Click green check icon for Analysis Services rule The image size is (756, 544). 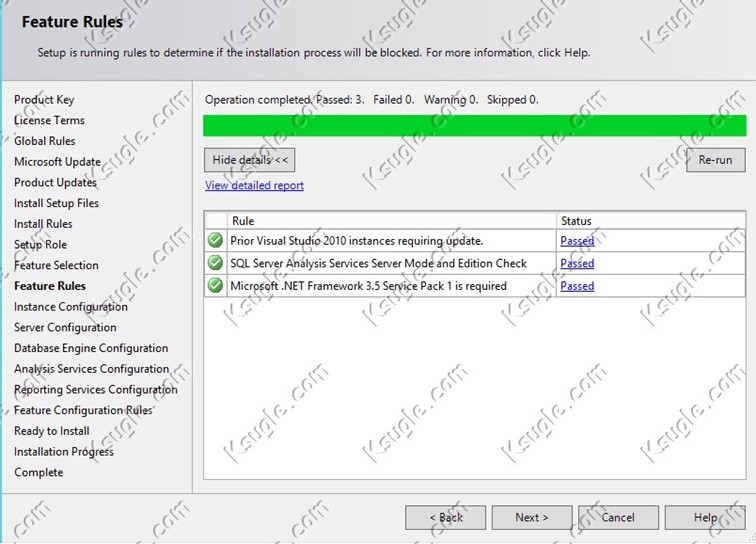pyautogui.click(x=215, y=263)
